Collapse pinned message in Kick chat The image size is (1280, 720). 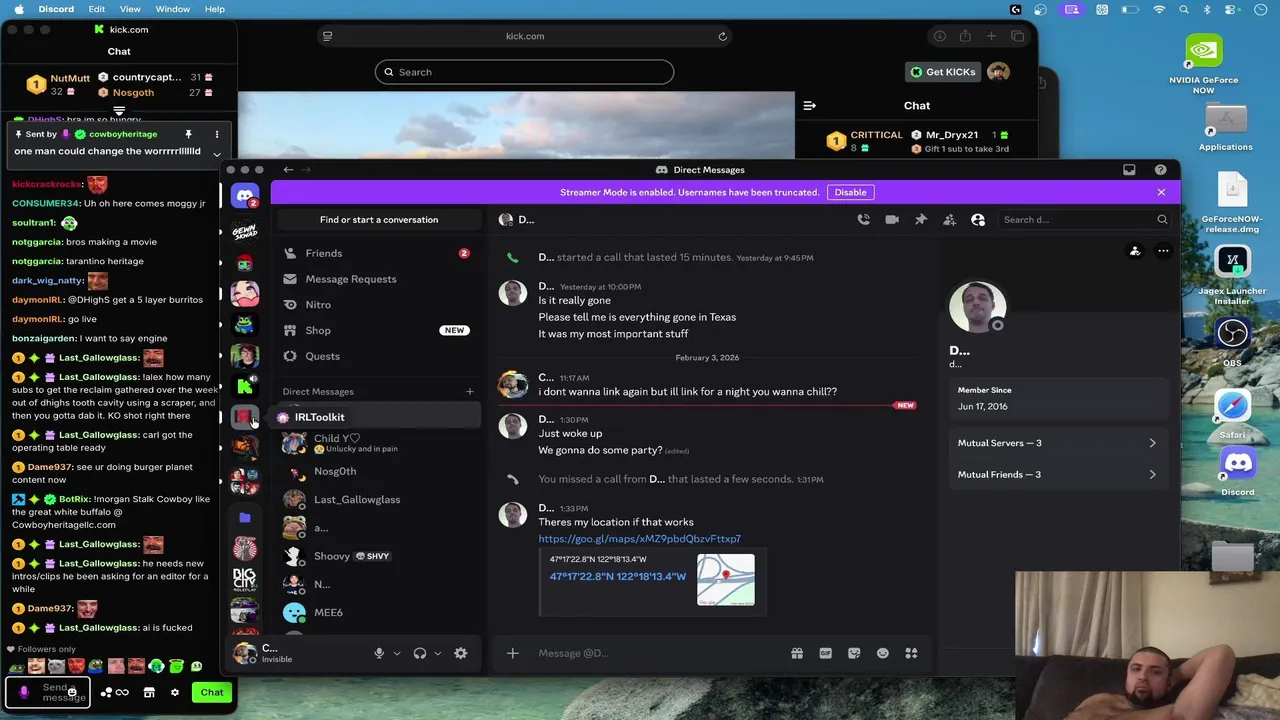216,153
